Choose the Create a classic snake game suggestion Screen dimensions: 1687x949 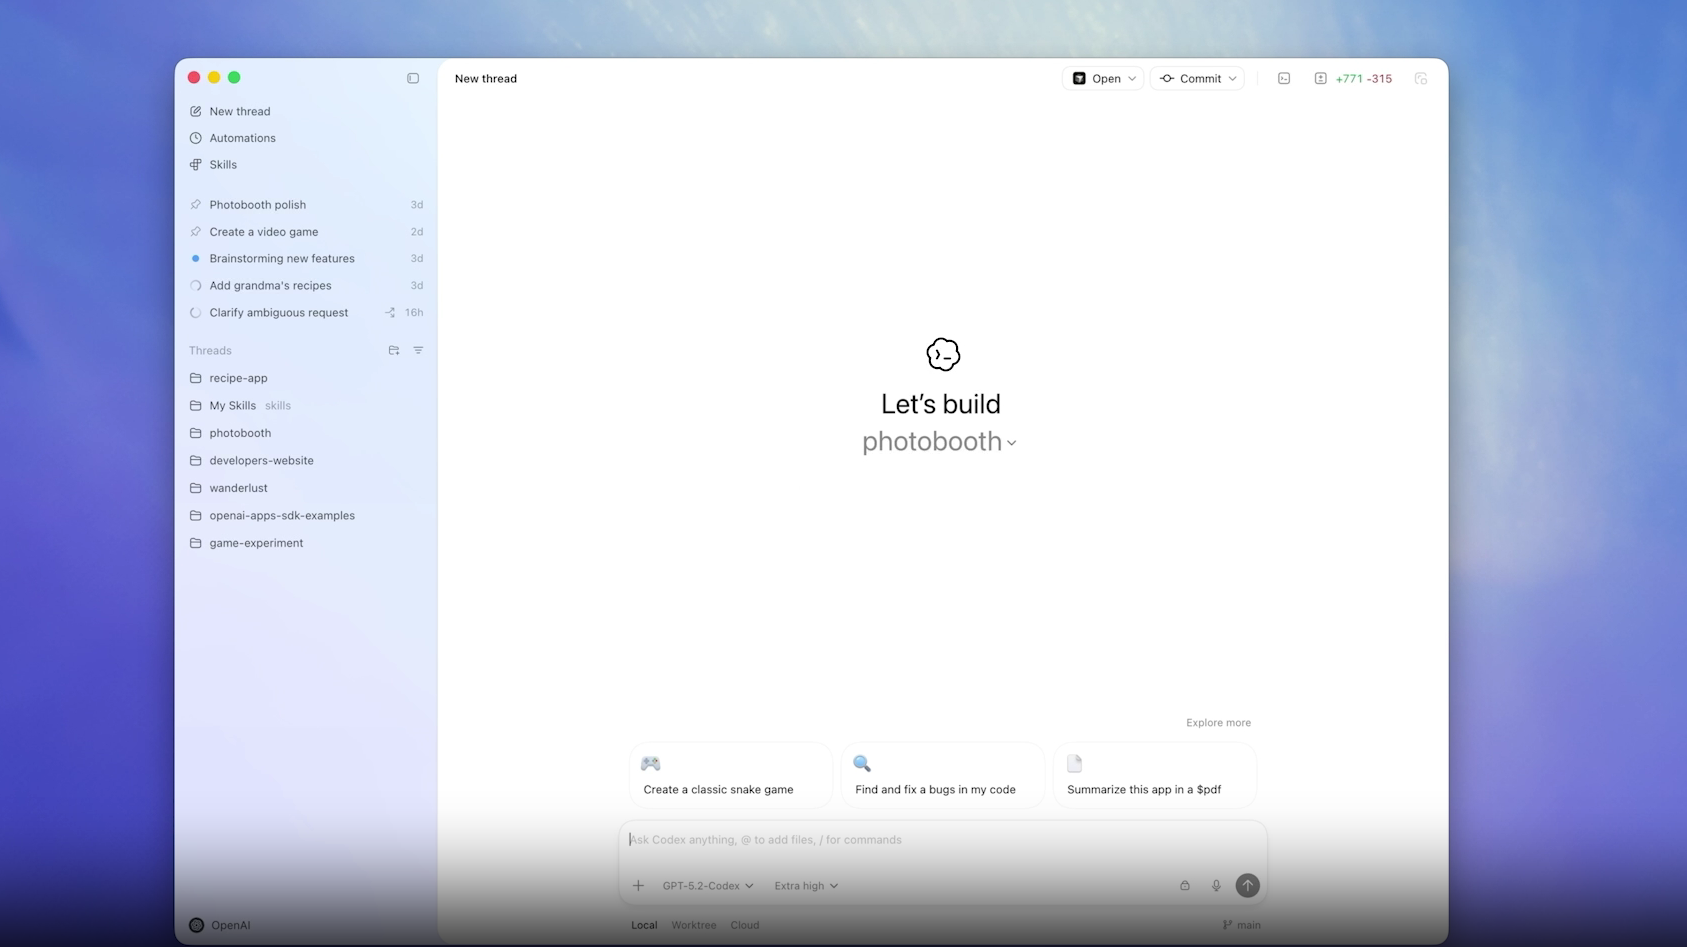pyautogui.click(x=731, y=775)
